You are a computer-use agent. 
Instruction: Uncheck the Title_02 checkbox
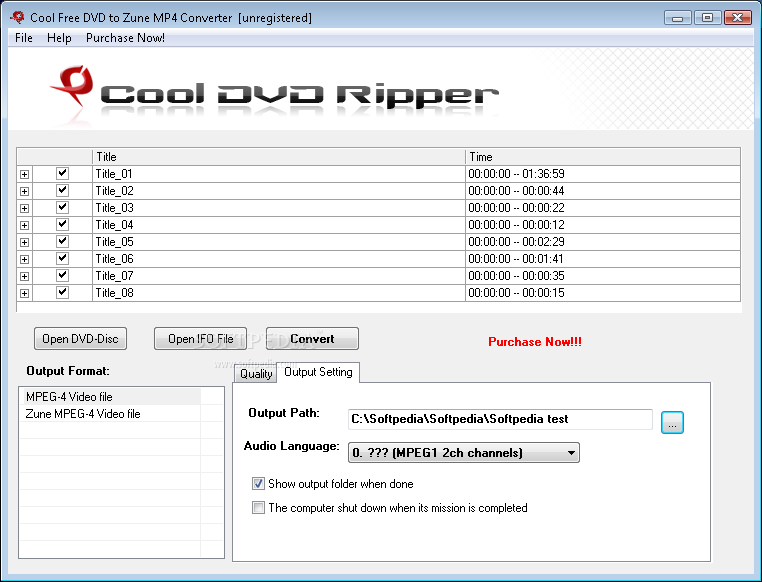click(62, 190)
